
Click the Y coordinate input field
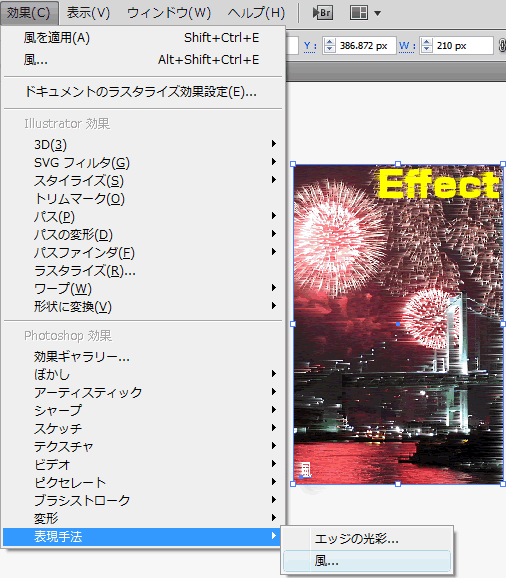click(365, 46)
